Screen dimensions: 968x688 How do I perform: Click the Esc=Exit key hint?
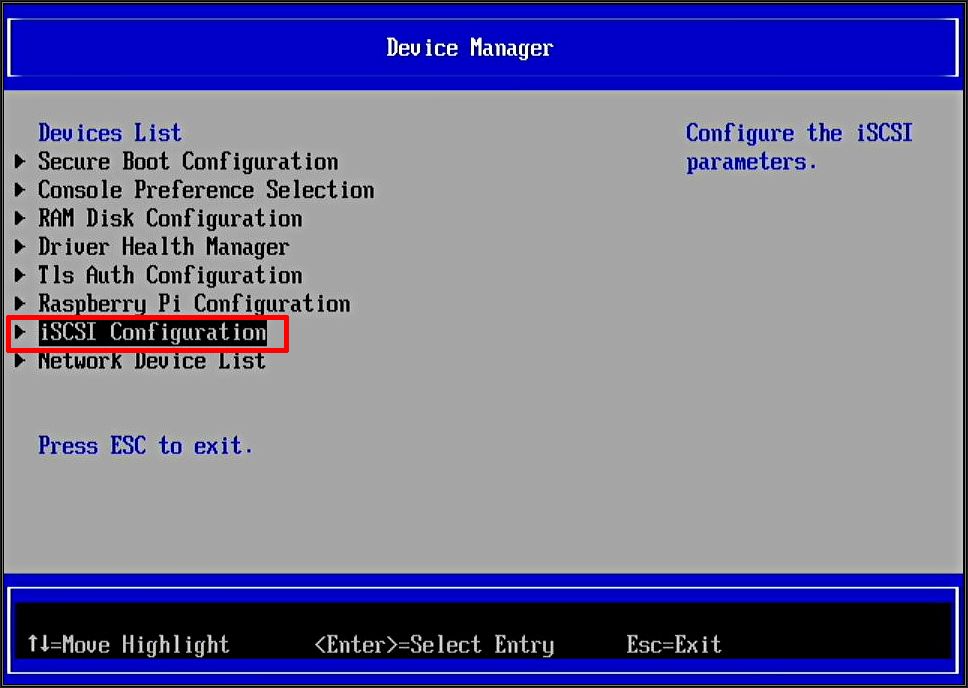click(x=674, y=645)
